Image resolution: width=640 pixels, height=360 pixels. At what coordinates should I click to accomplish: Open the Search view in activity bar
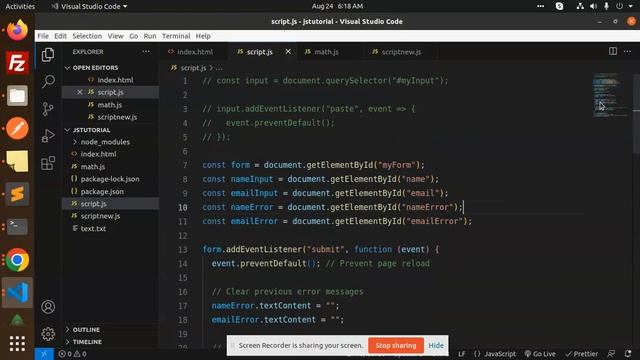point(48,81)
